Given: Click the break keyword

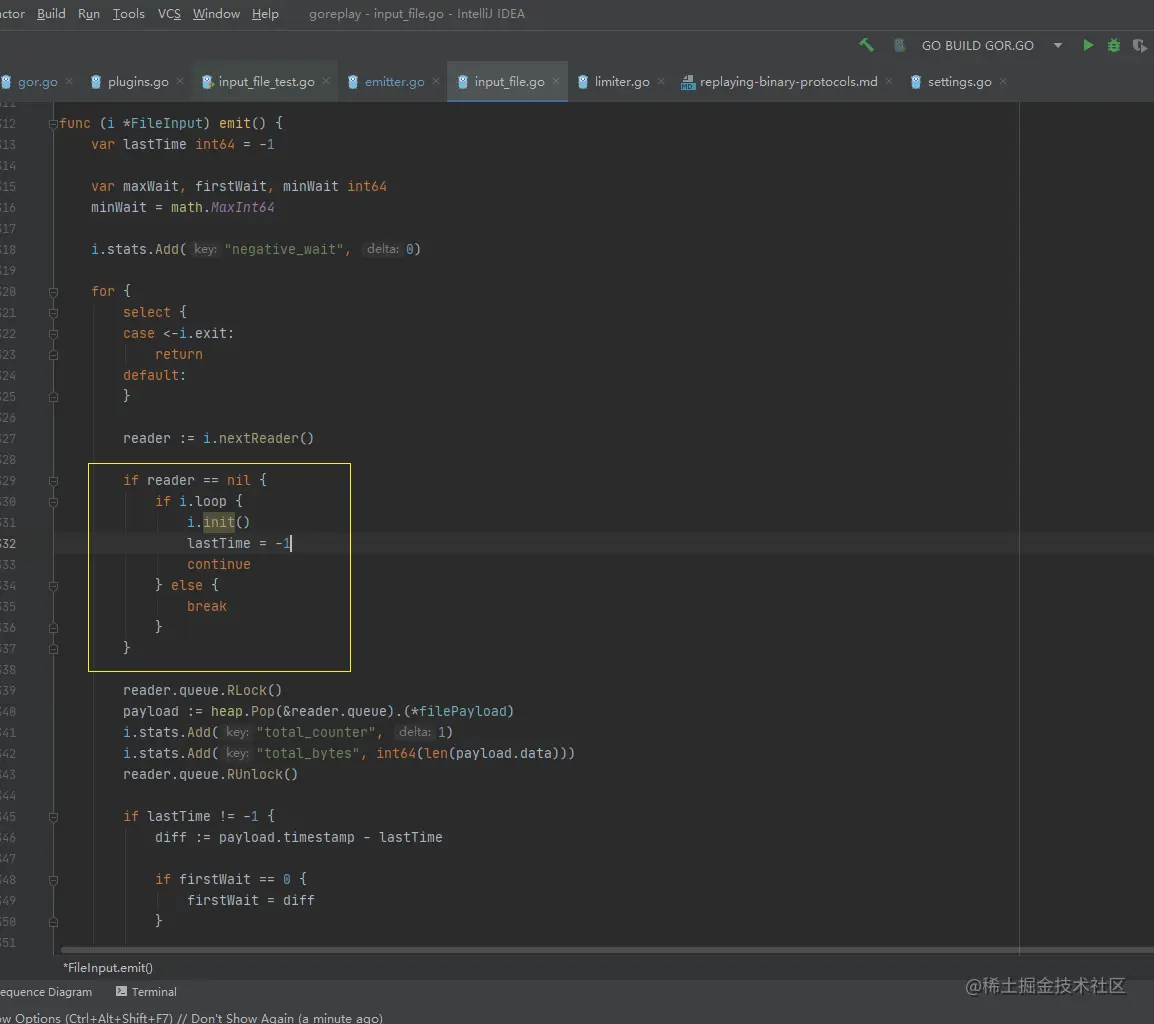Looking at the screenshot, I should [x=207, y=606].
